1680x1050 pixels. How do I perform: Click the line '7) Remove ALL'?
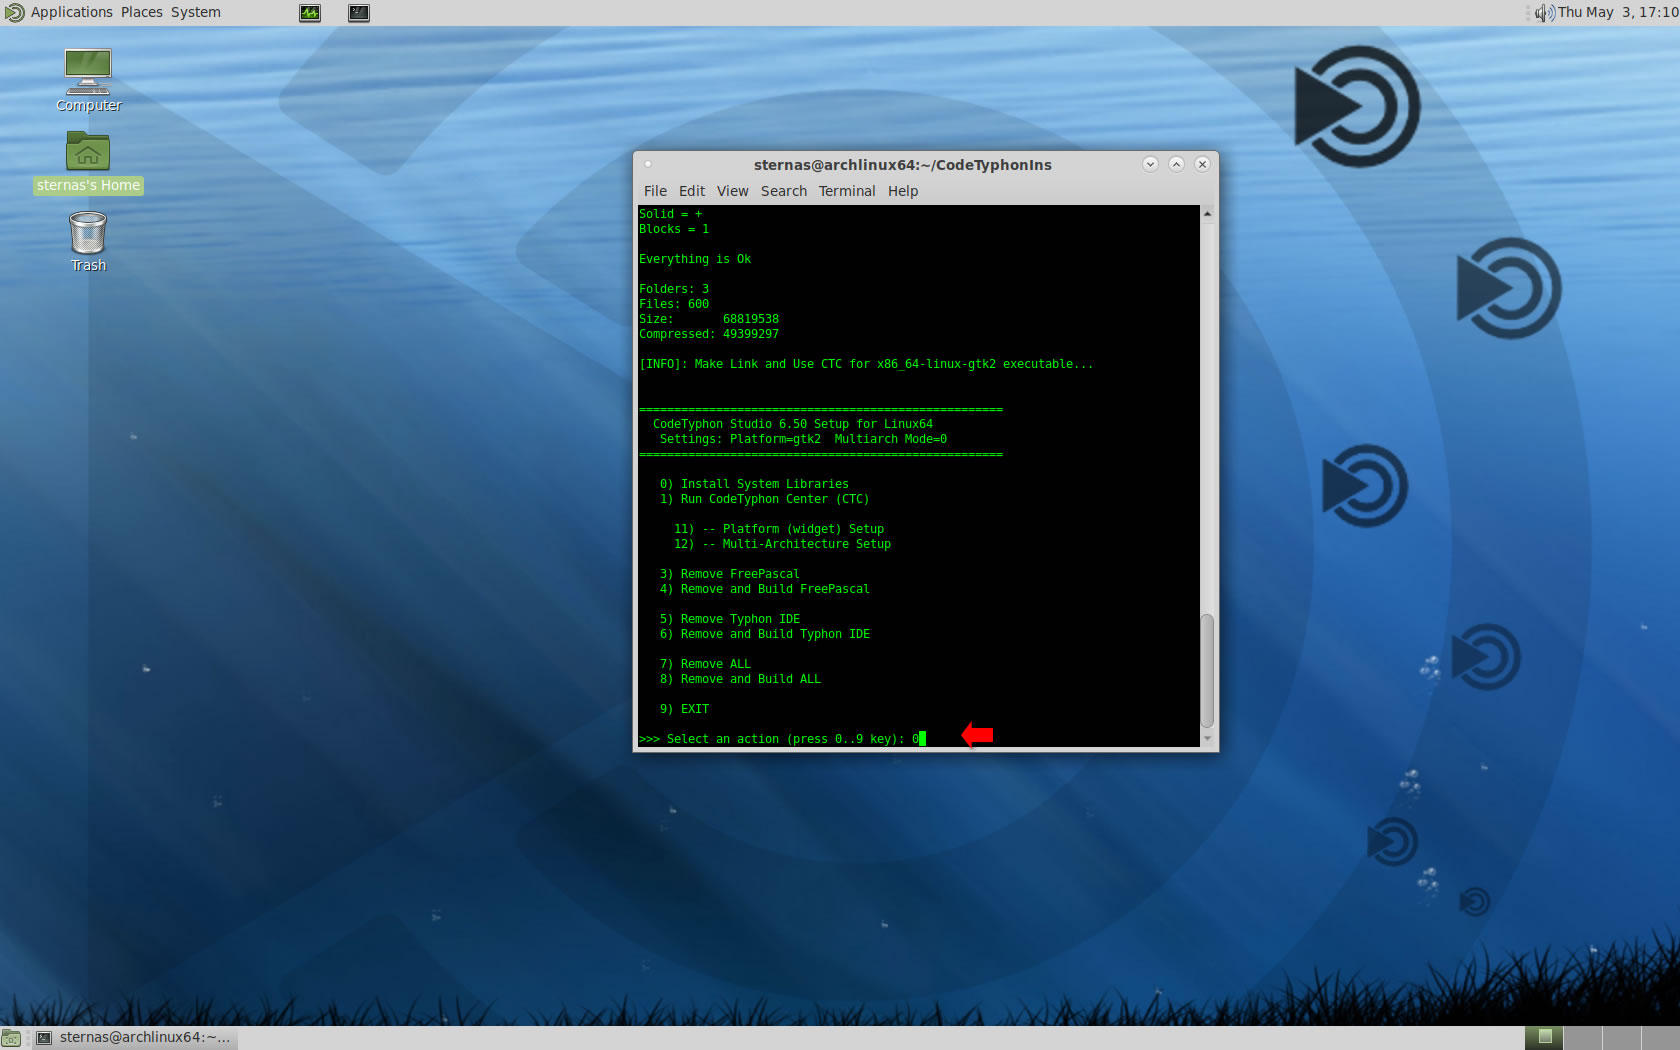point(705,664)
